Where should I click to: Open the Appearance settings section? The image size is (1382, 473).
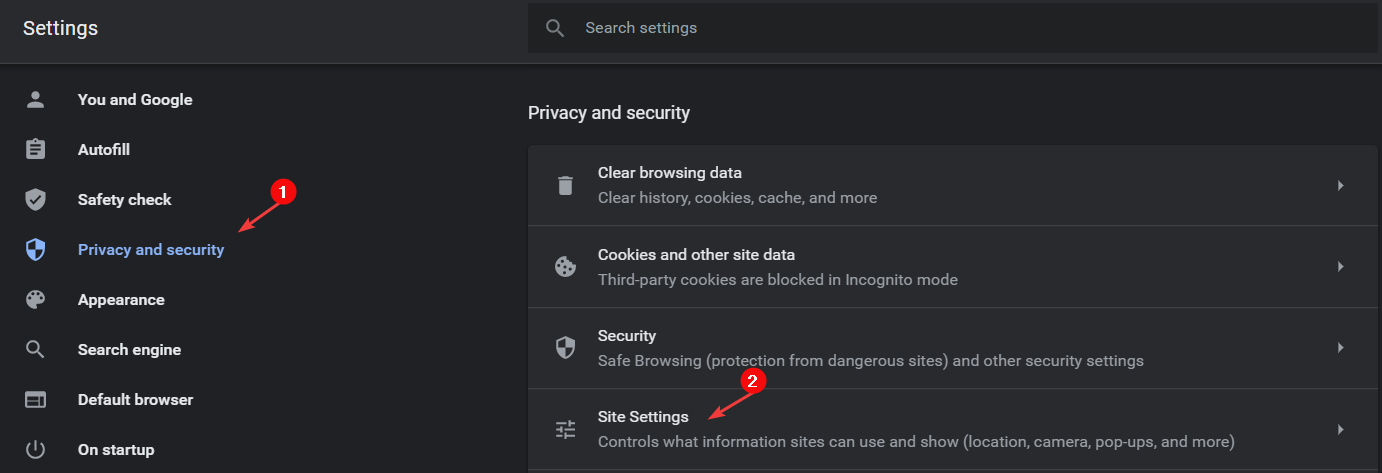(x=121, y=299)
